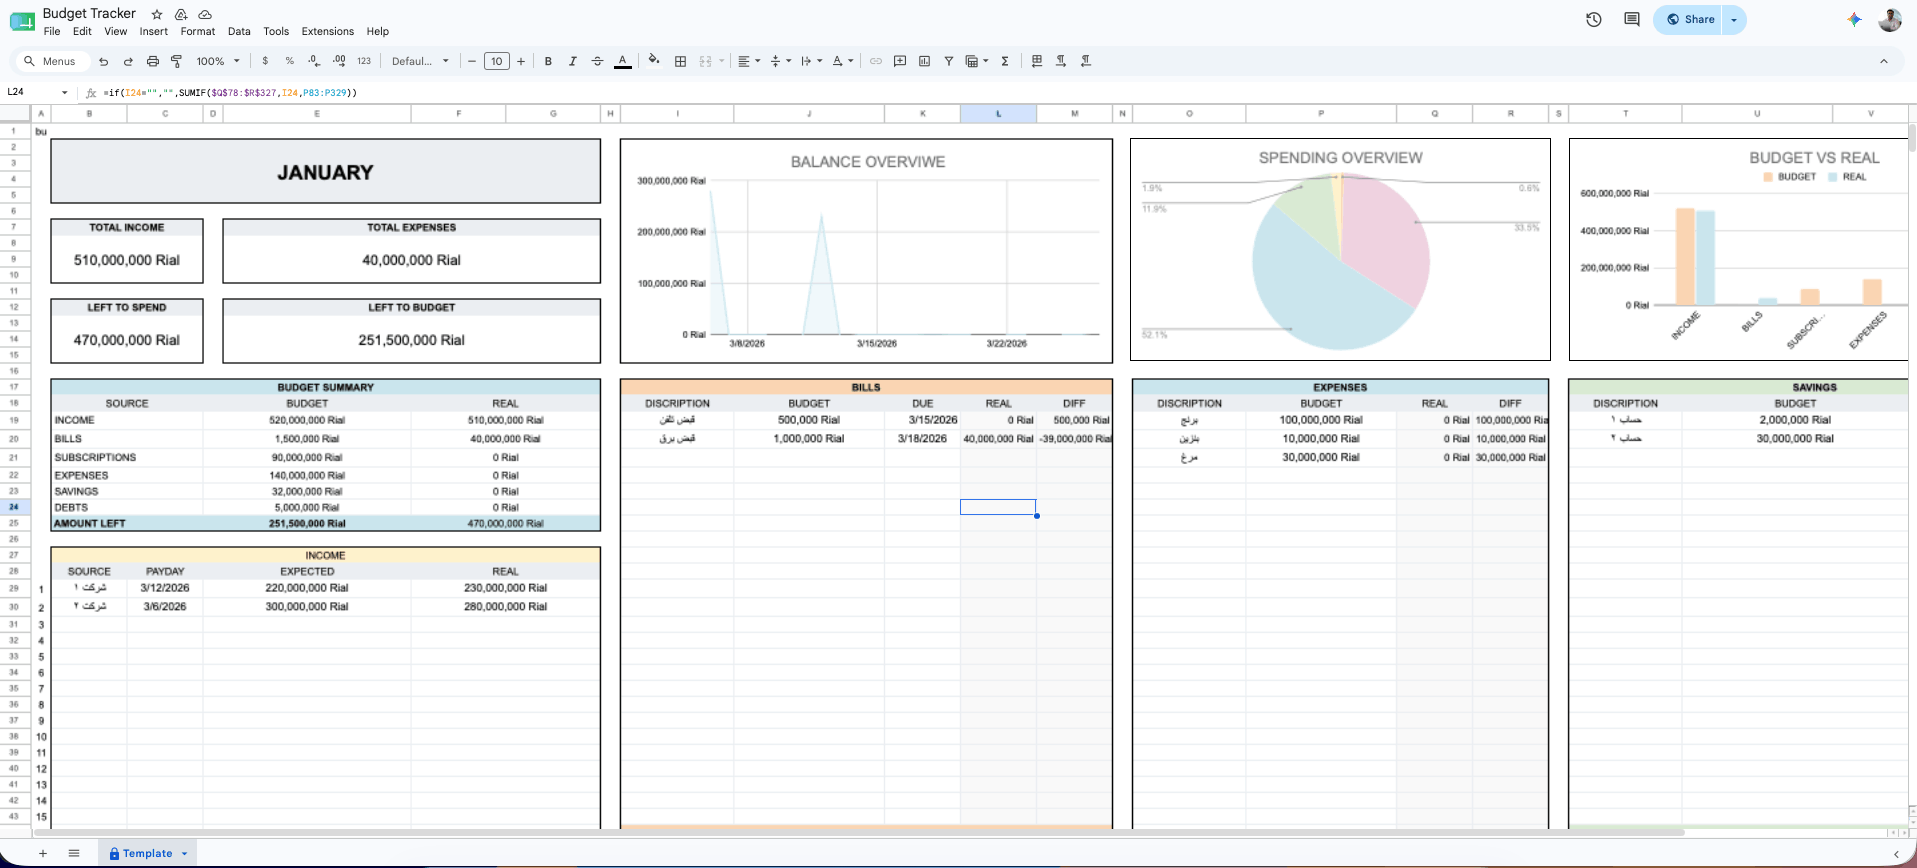
Task: Insert a chart
Action: click(924, 61)
